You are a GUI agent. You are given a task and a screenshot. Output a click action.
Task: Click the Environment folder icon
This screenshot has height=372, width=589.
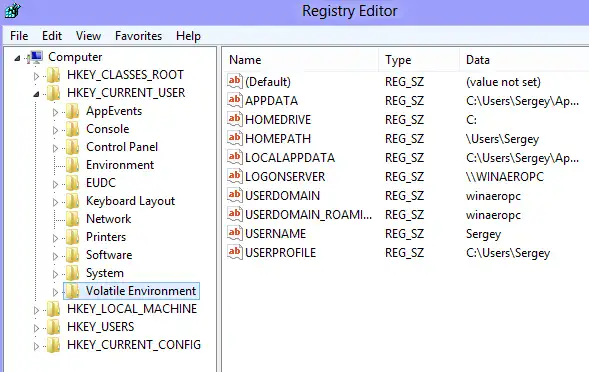(x=72, y=165)
